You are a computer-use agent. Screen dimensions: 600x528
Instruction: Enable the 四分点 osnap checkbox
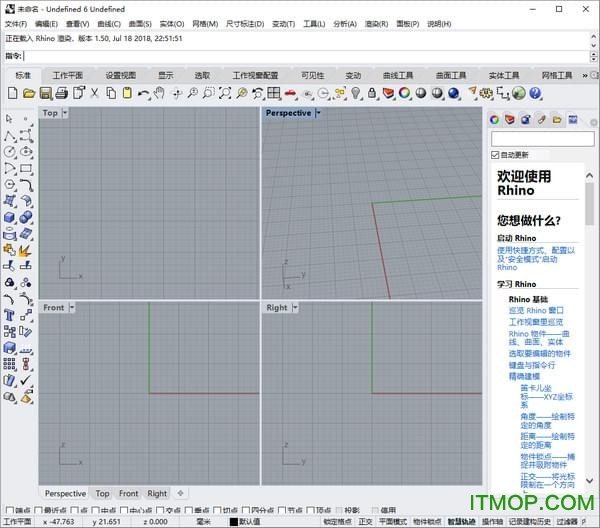click(x=245, y=510)
